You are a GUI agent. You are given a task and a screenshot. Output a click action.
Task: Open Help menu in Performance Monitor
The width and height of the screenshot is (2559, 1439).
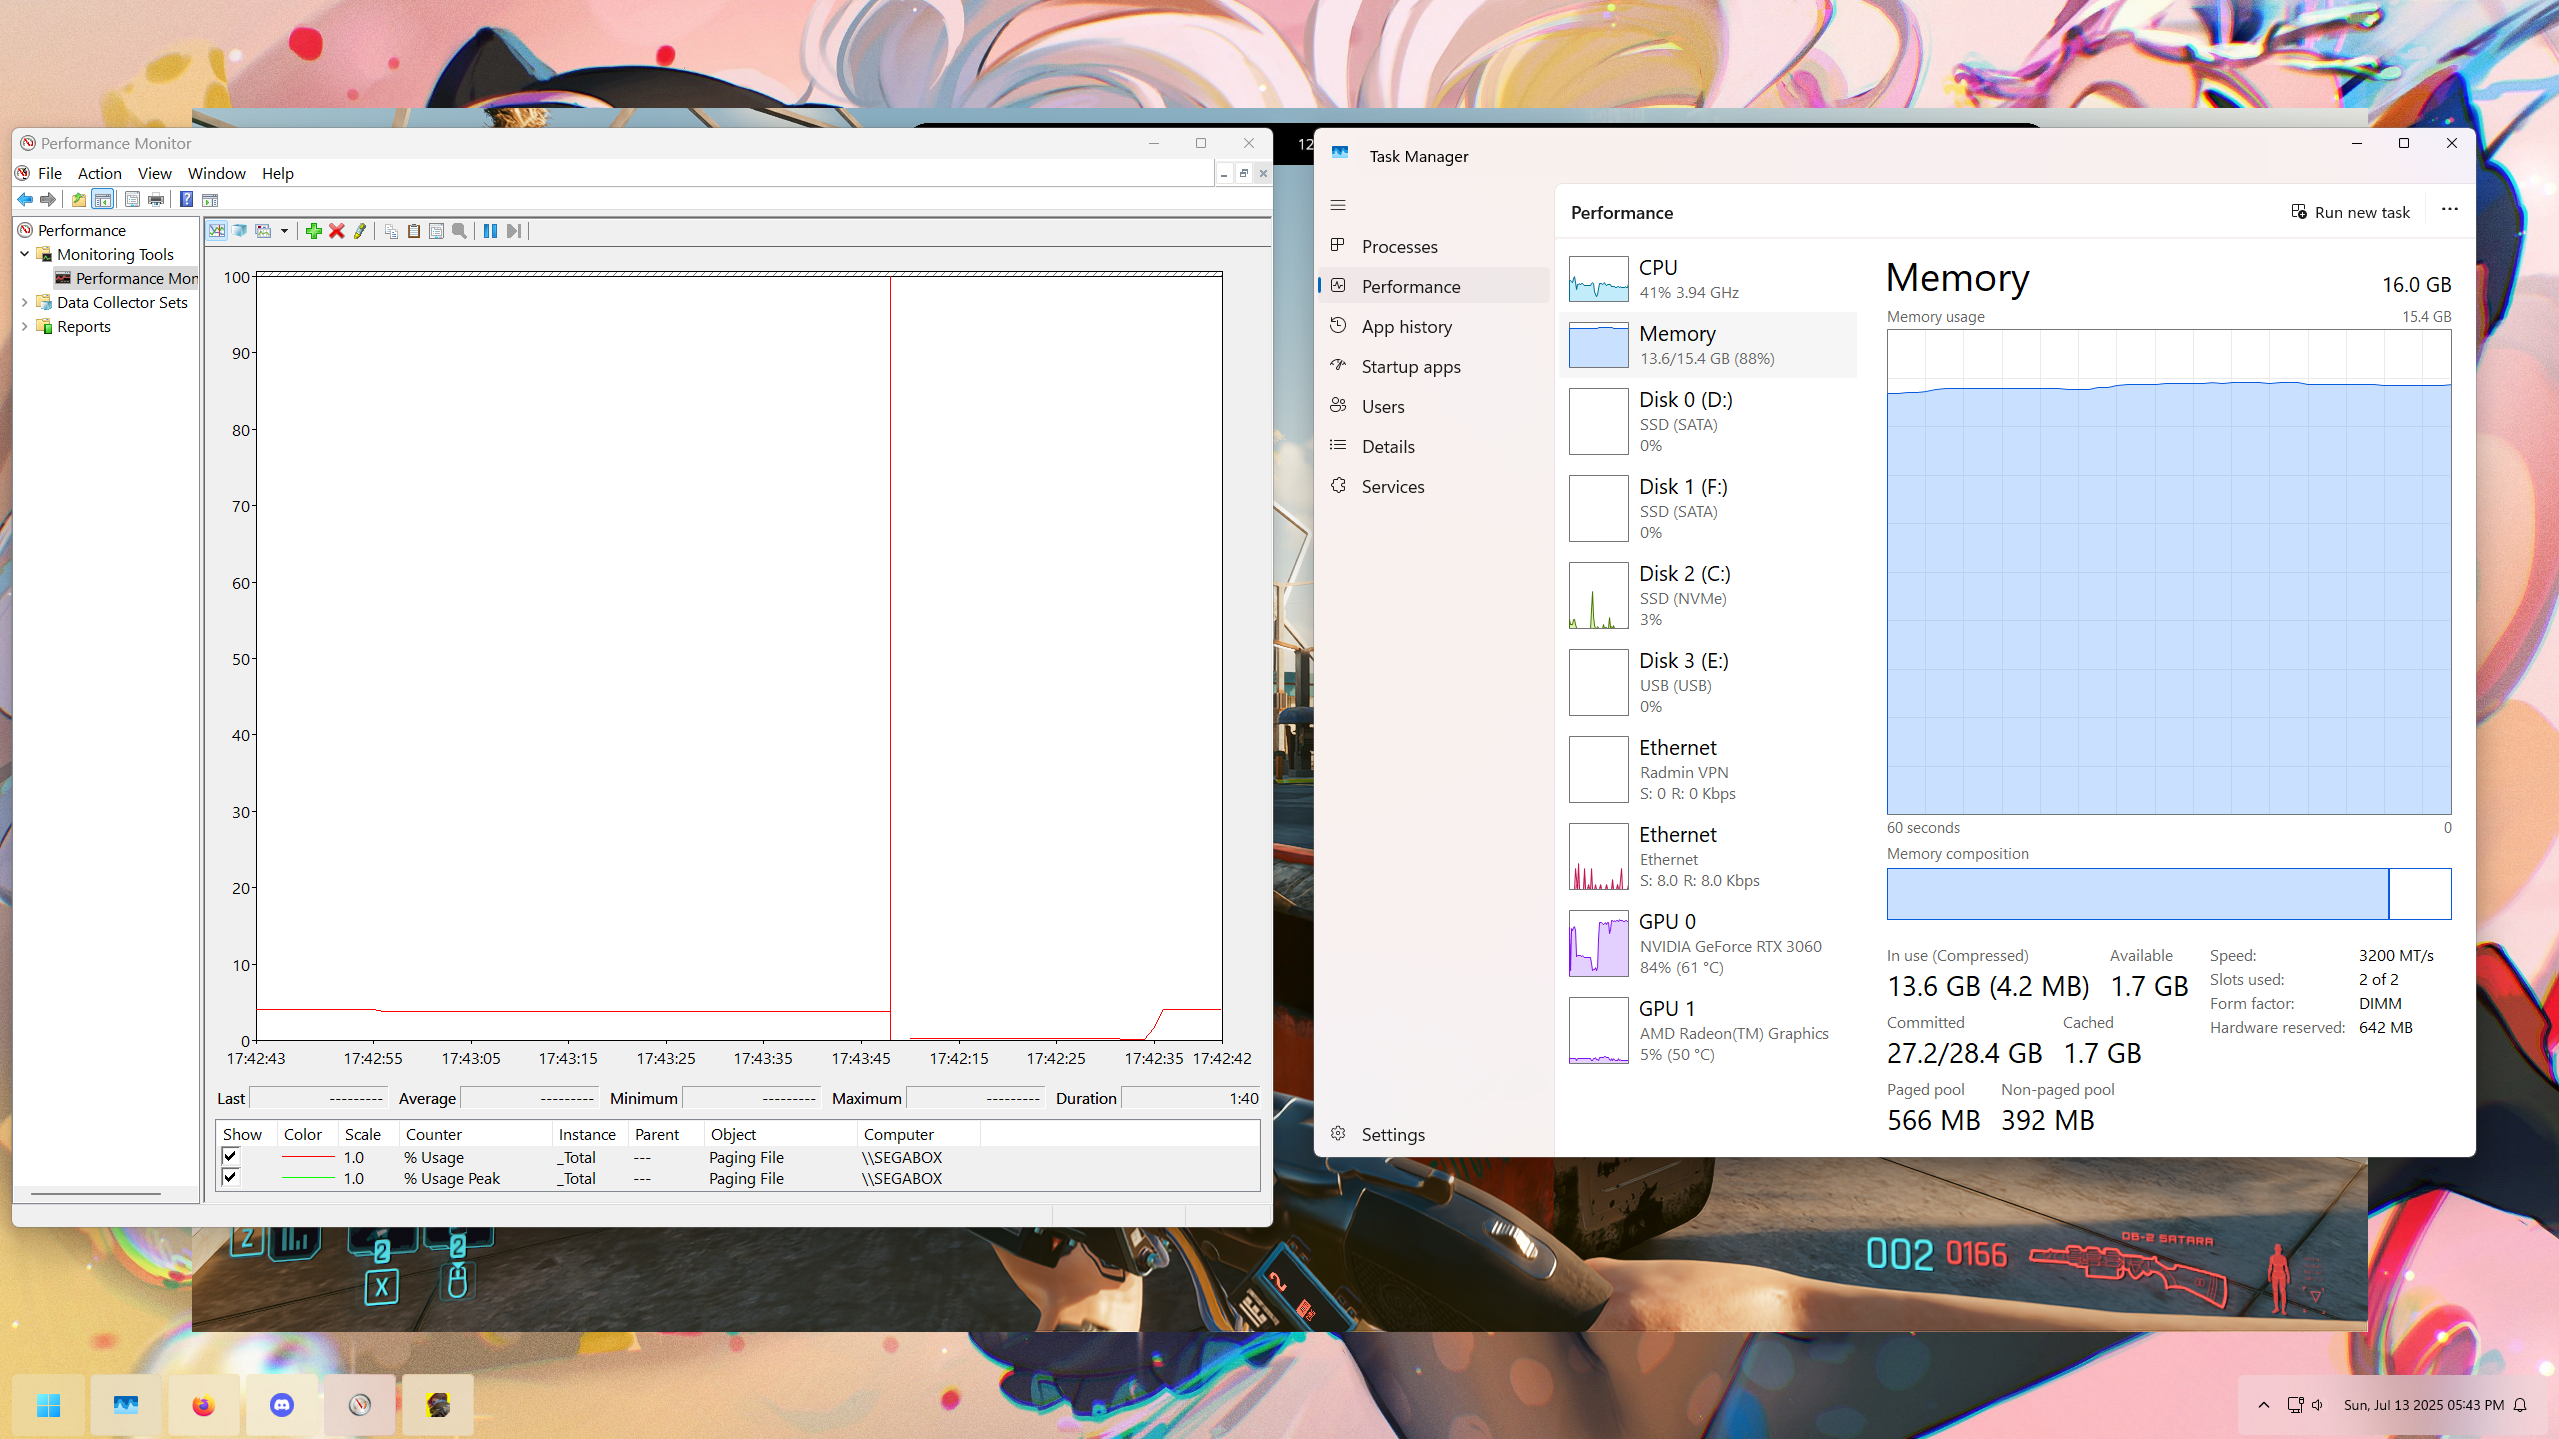(278, 174)
